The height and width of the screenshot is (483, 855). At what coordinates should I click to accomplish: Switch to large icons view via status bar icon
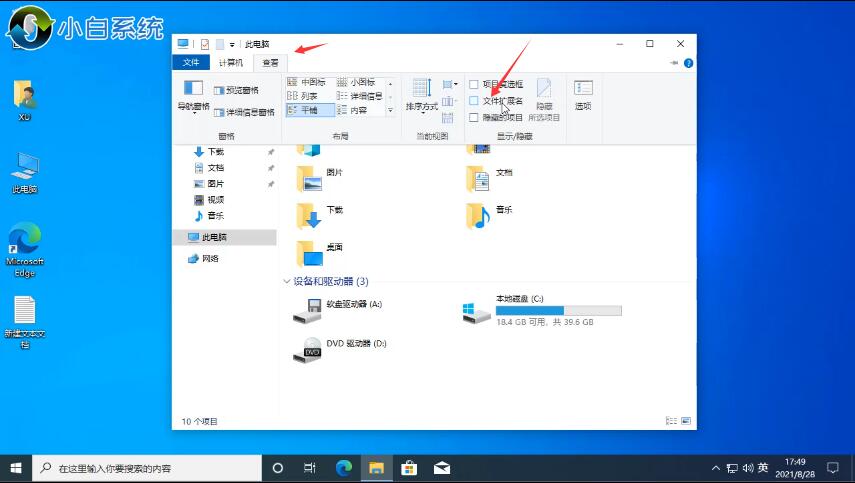(686, 421)
